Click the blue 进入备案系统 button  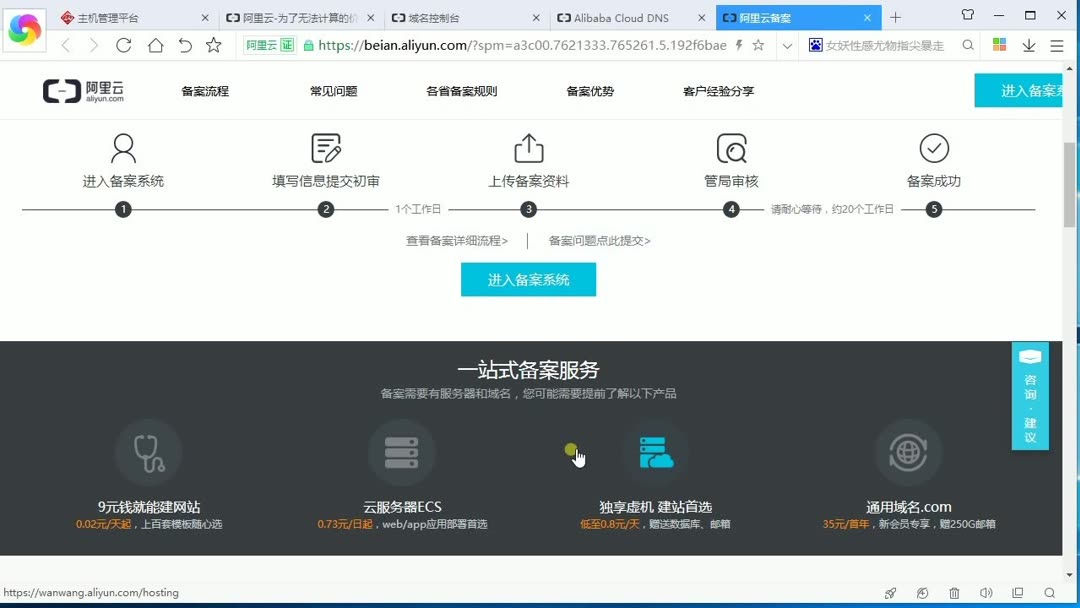(528, 279)
